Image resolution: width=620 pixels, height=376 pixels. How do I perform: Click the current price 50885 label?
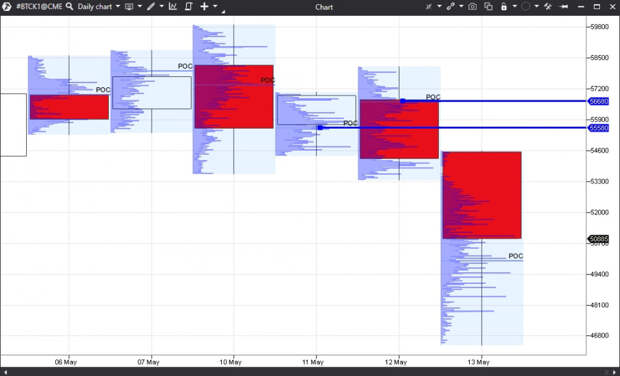[598, 239]
